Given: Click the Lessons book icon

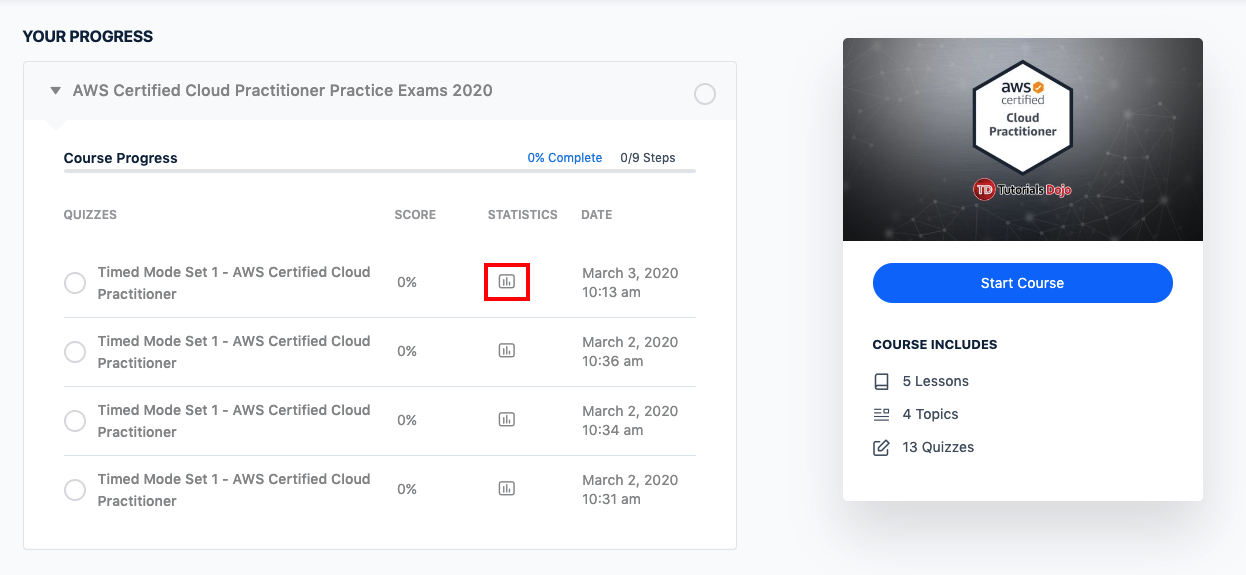Looking at the screenshot, I should (881, 381).
